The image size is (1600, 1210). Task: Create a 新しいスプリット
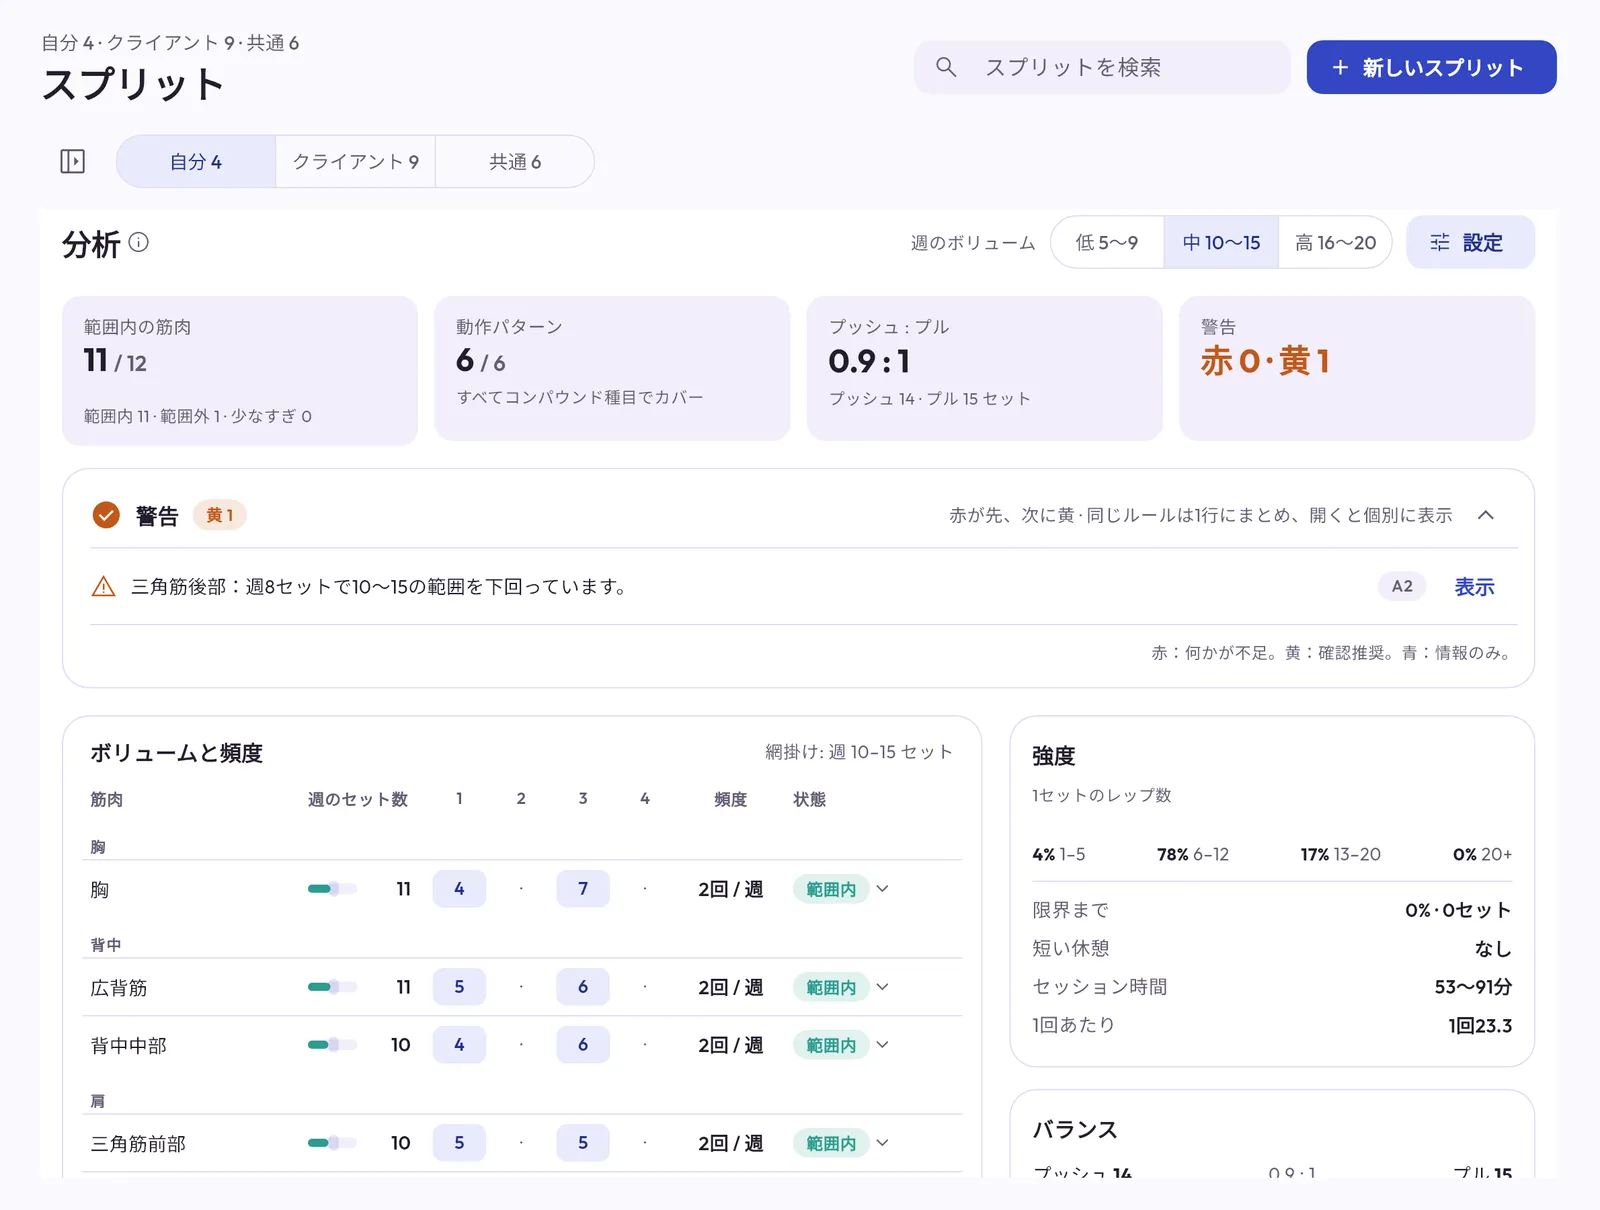pos(1431,67)
